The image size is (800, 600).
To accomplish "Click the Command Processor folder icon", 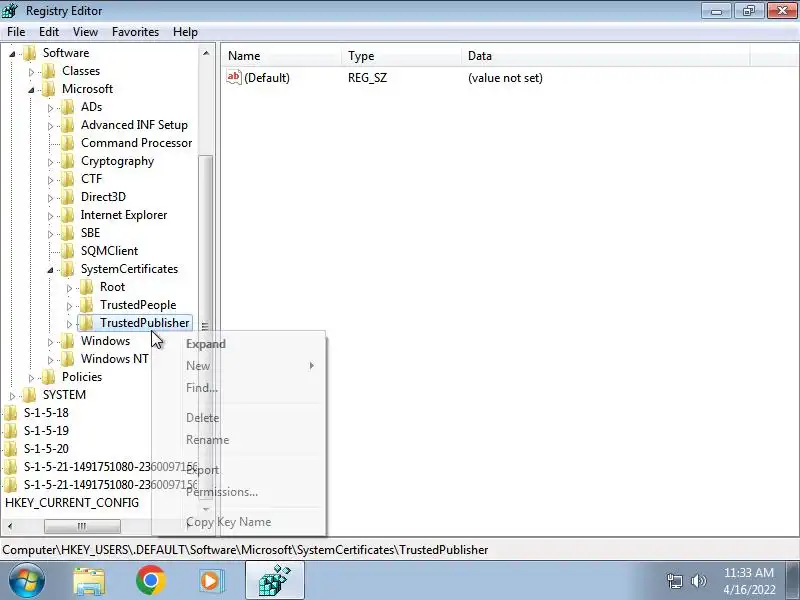I will (x=68, y=143).
